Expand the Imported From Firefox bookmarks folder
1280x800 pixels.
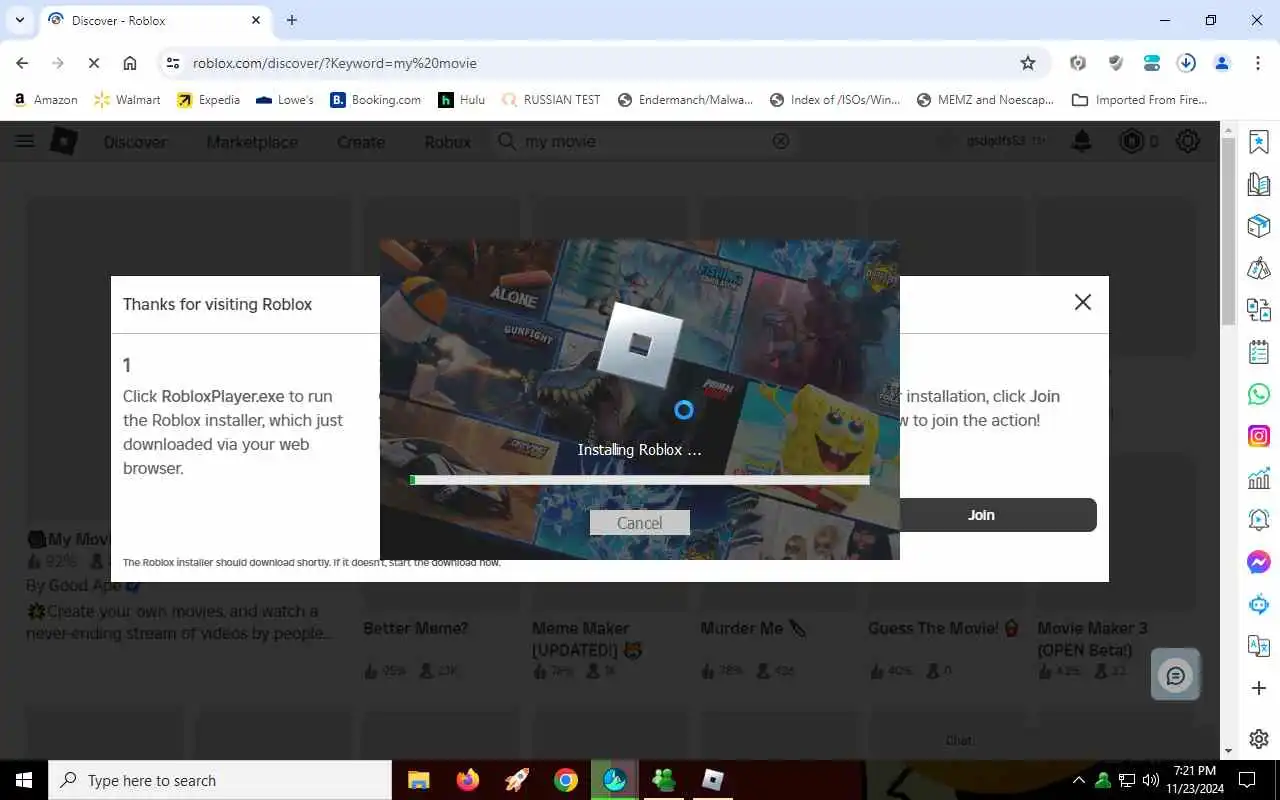[1140, 100]
